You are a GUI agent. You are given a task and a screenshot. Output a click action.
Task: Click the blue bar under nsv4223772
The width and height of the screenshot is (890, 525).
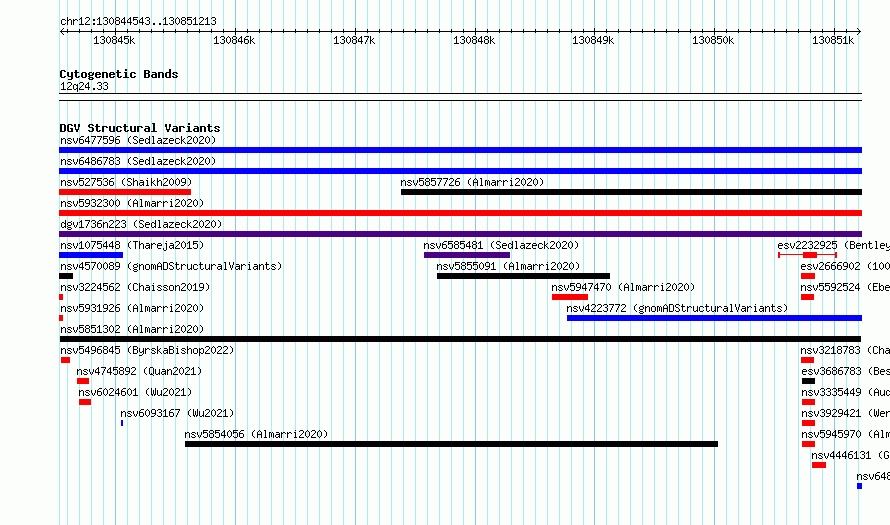point(714,318)
